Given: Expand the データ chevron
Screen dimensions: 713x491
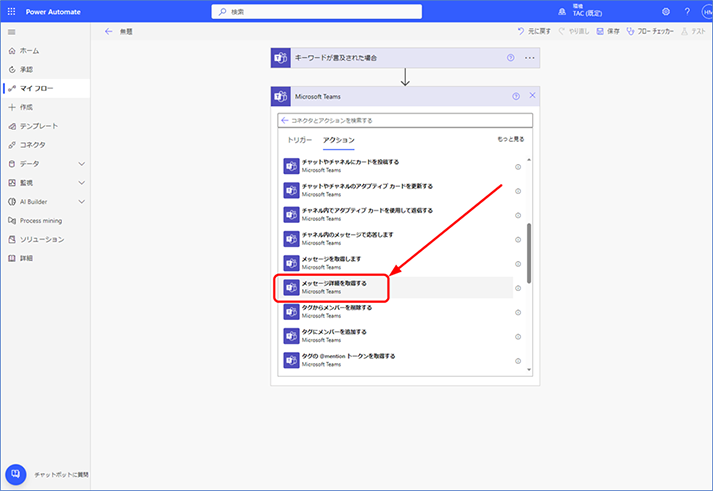Looking at the screenshot, I should (x=82, y=164).
